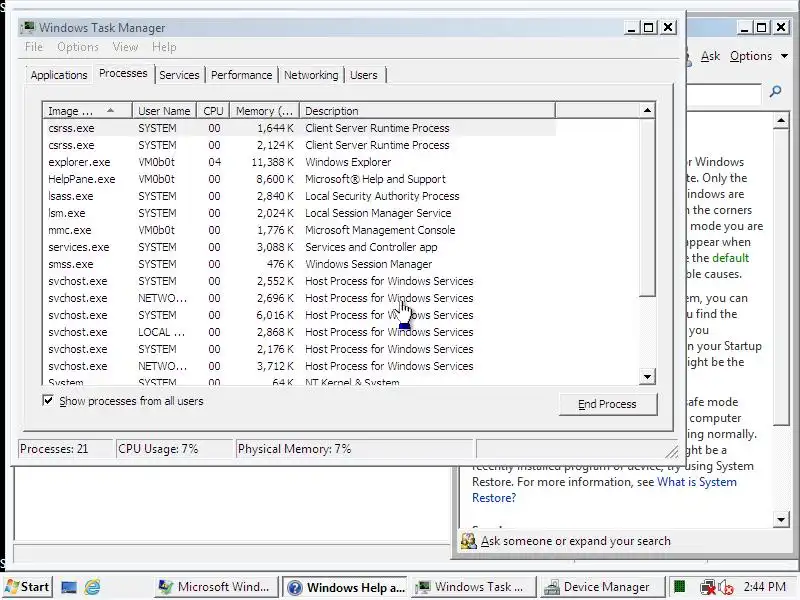Click search magnifier icon in Help window
The image size is (800, 600).
coord(776,91)
